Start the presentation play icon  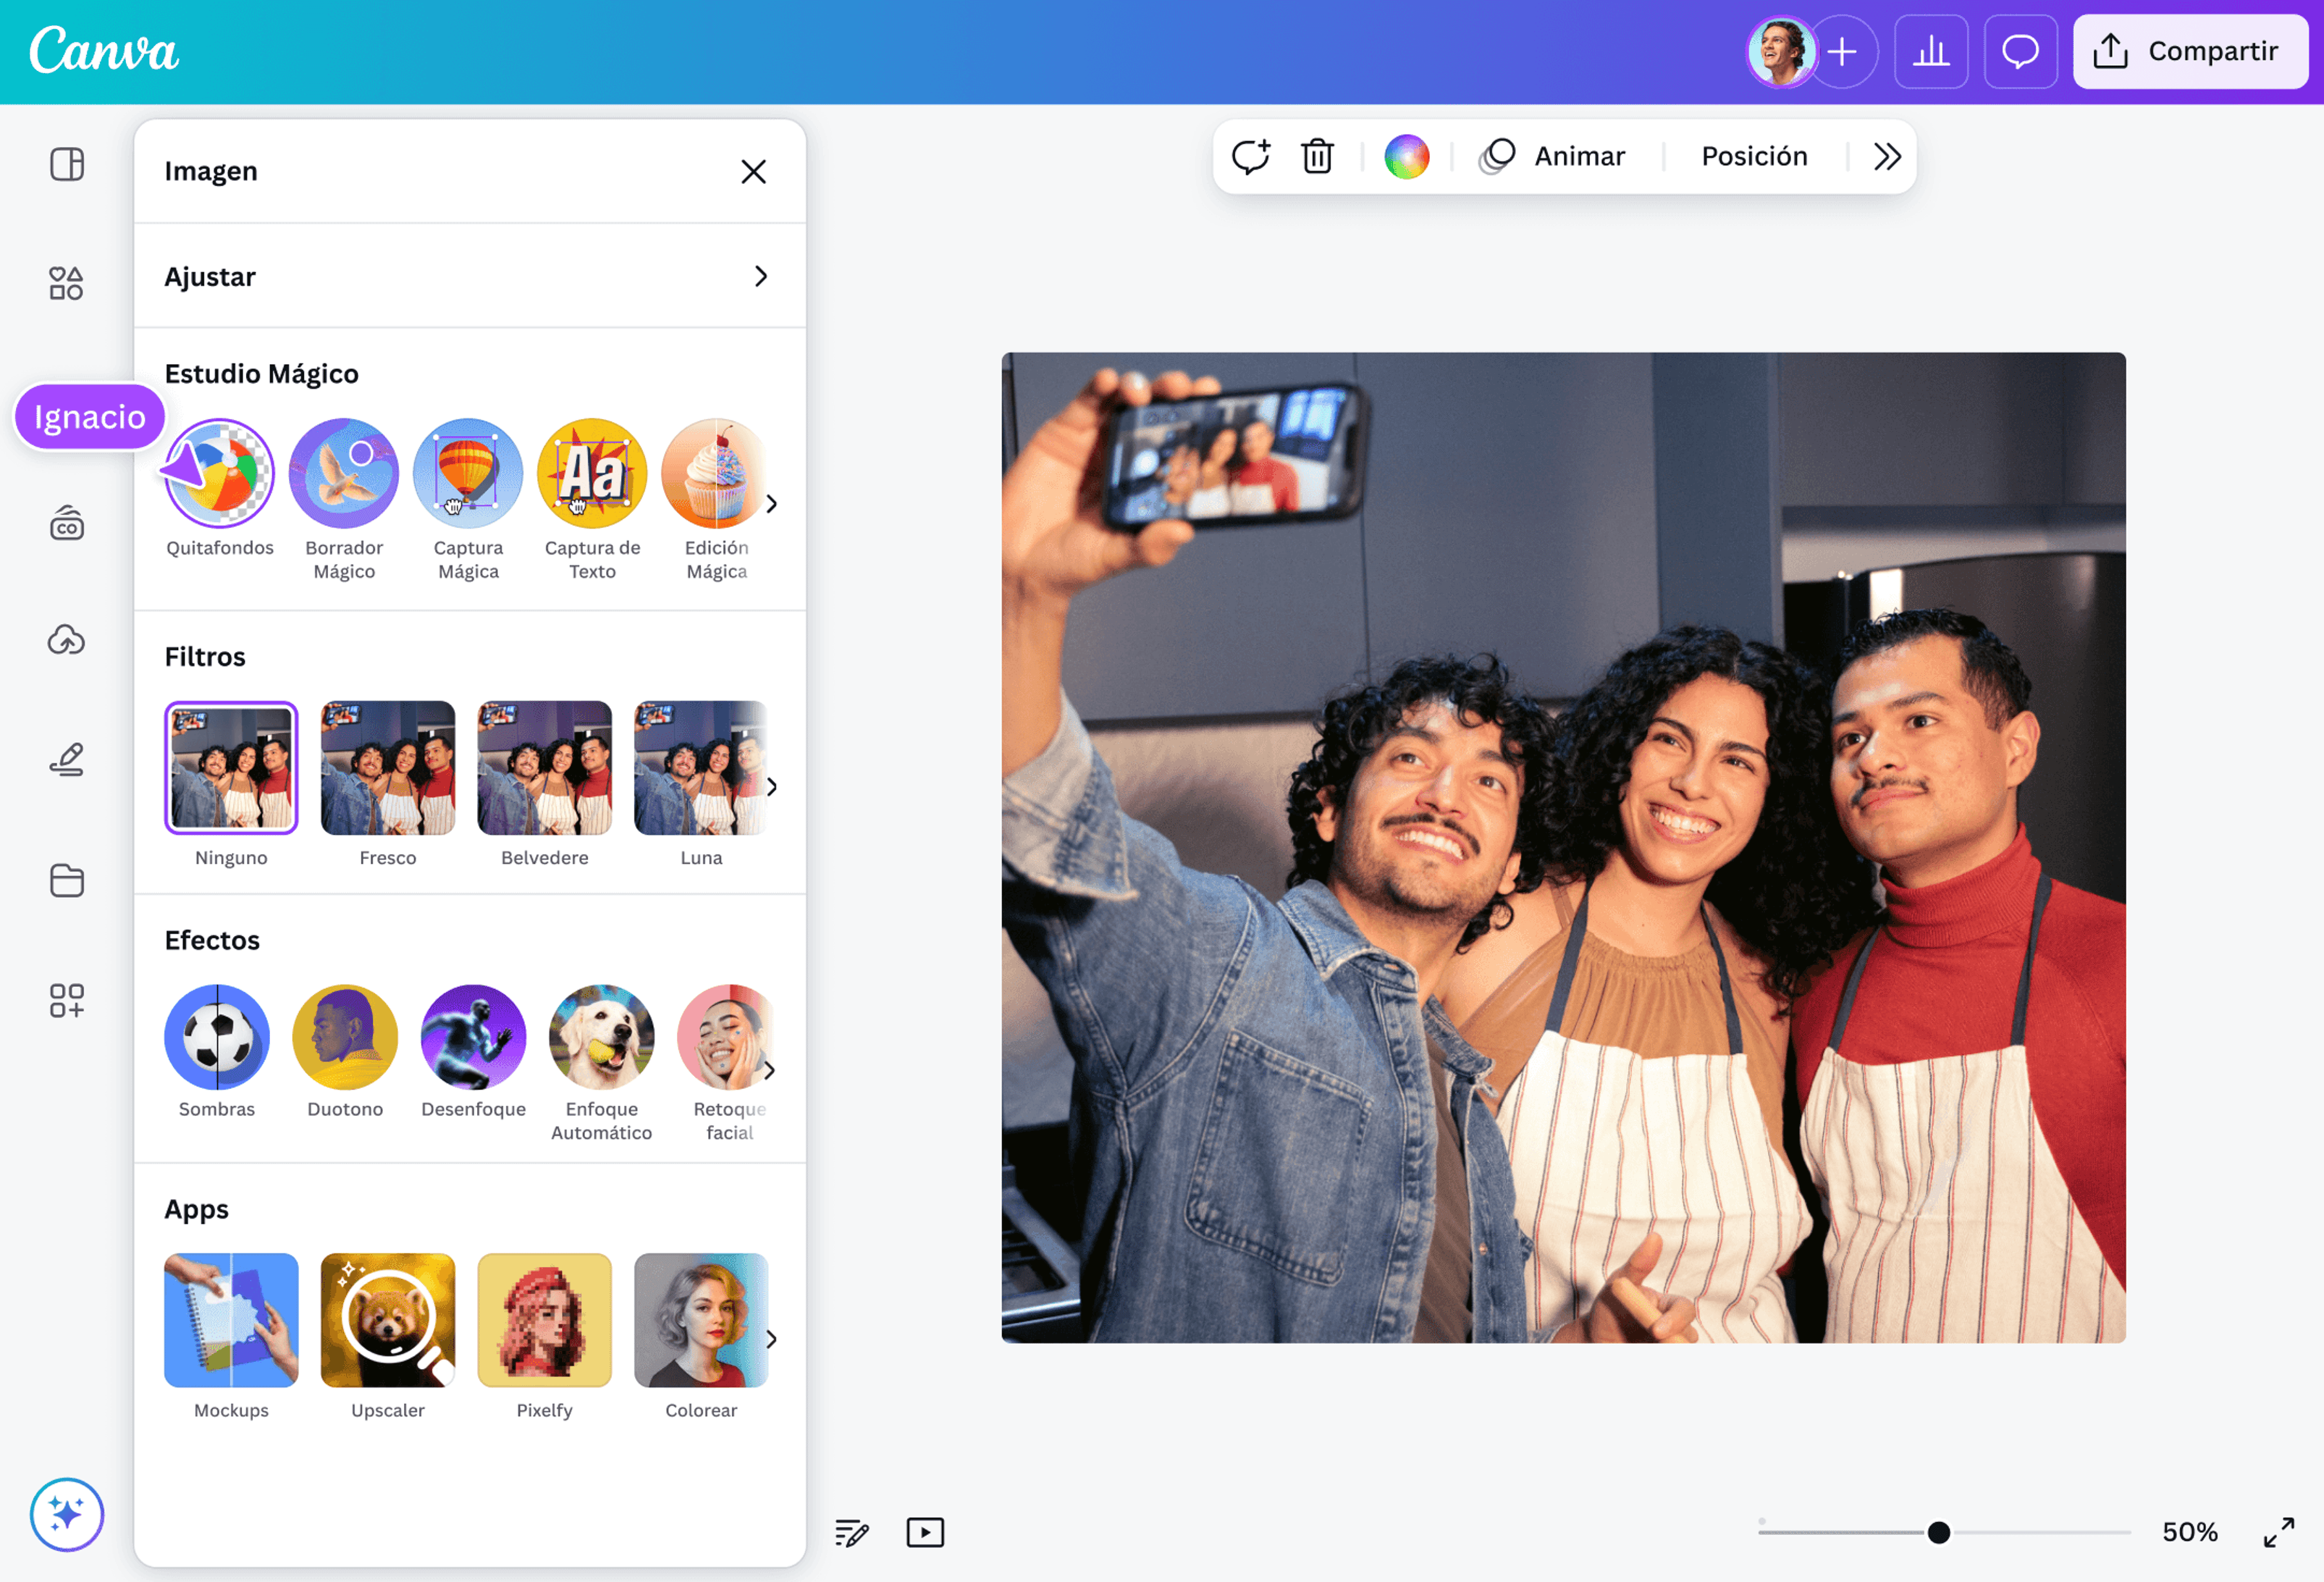click(x=925, y=1532)
